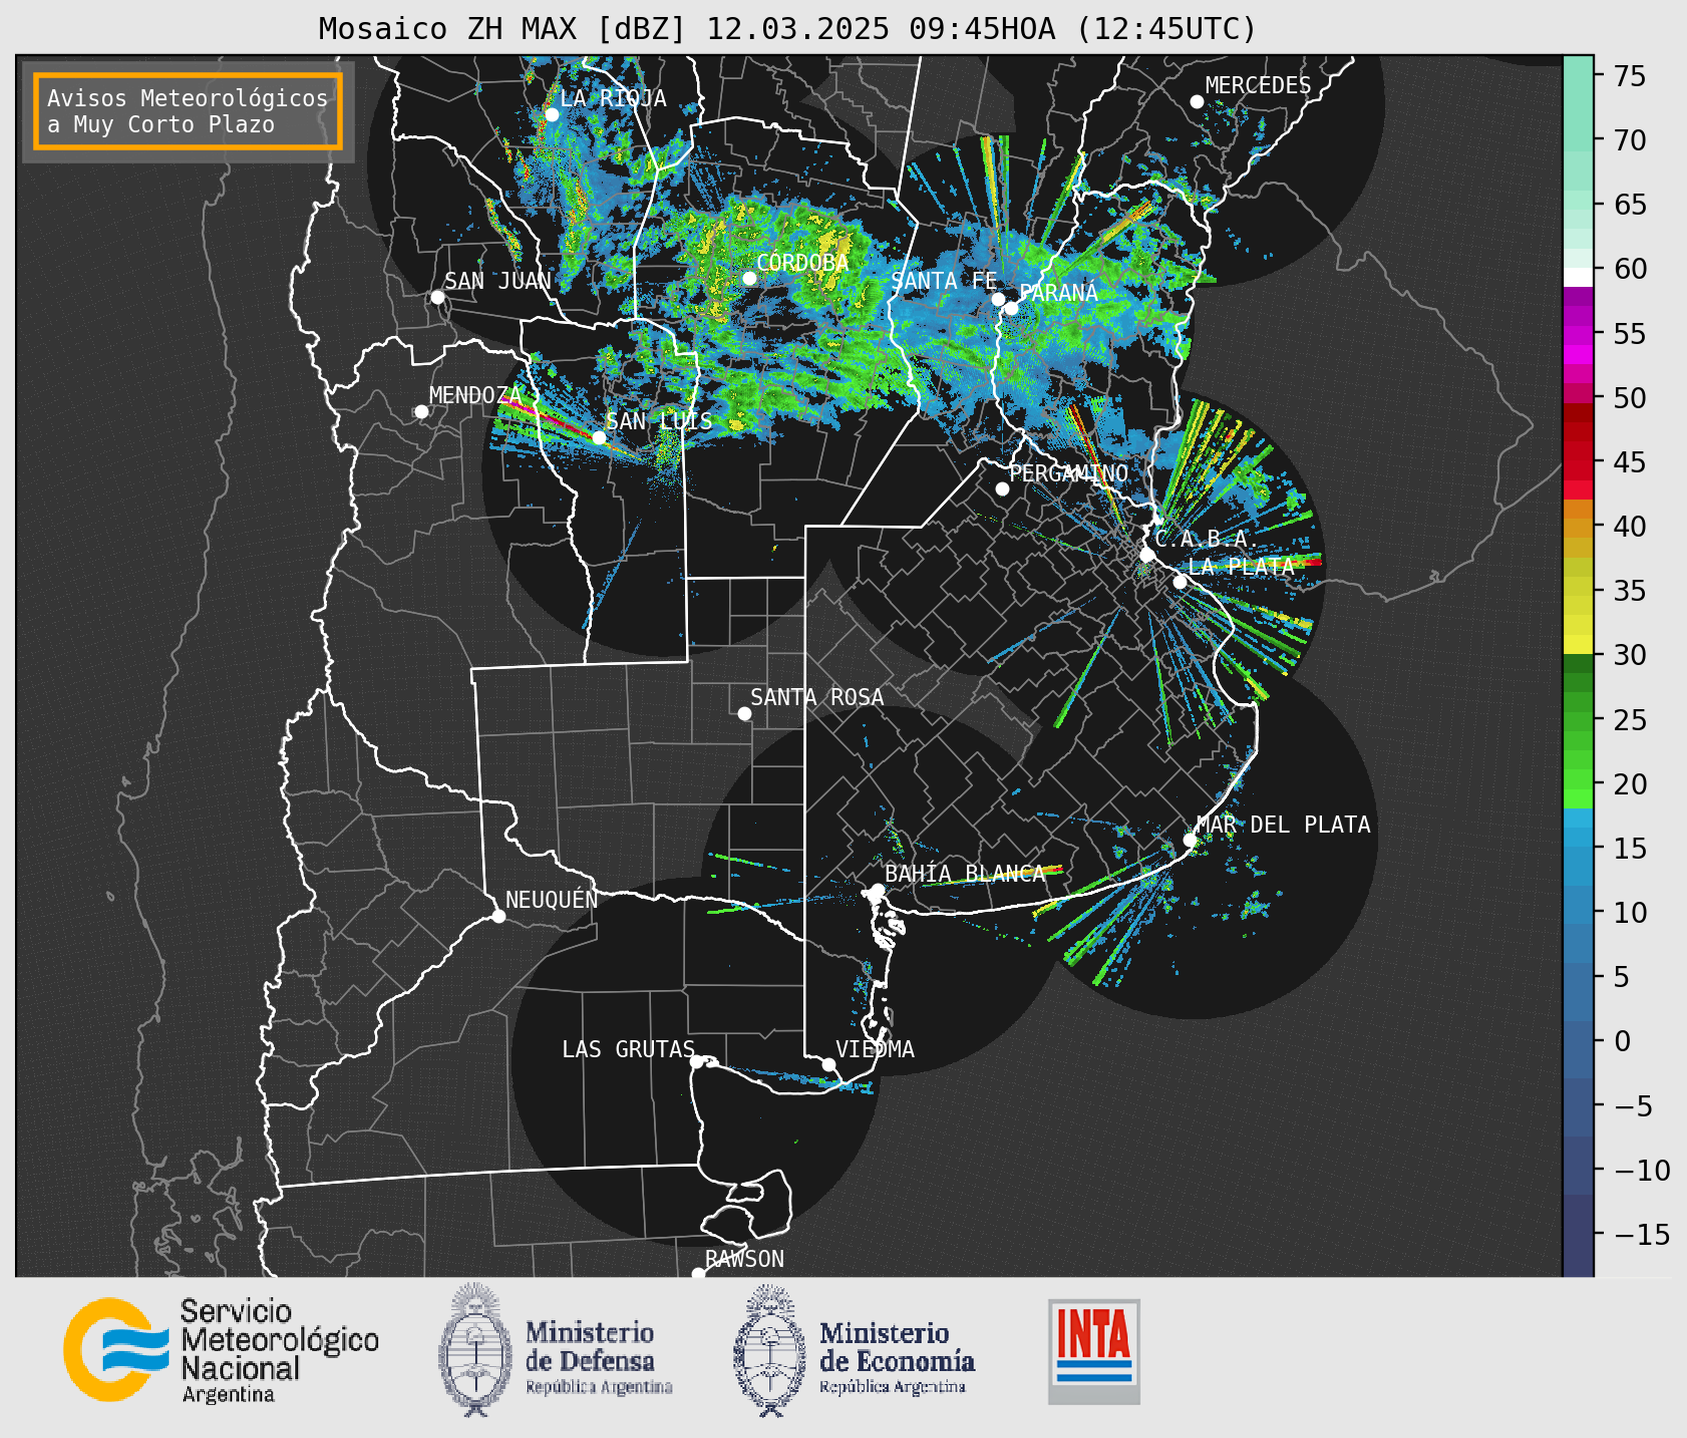Click the LAS GRUTAS label text

coord(628,1049)
